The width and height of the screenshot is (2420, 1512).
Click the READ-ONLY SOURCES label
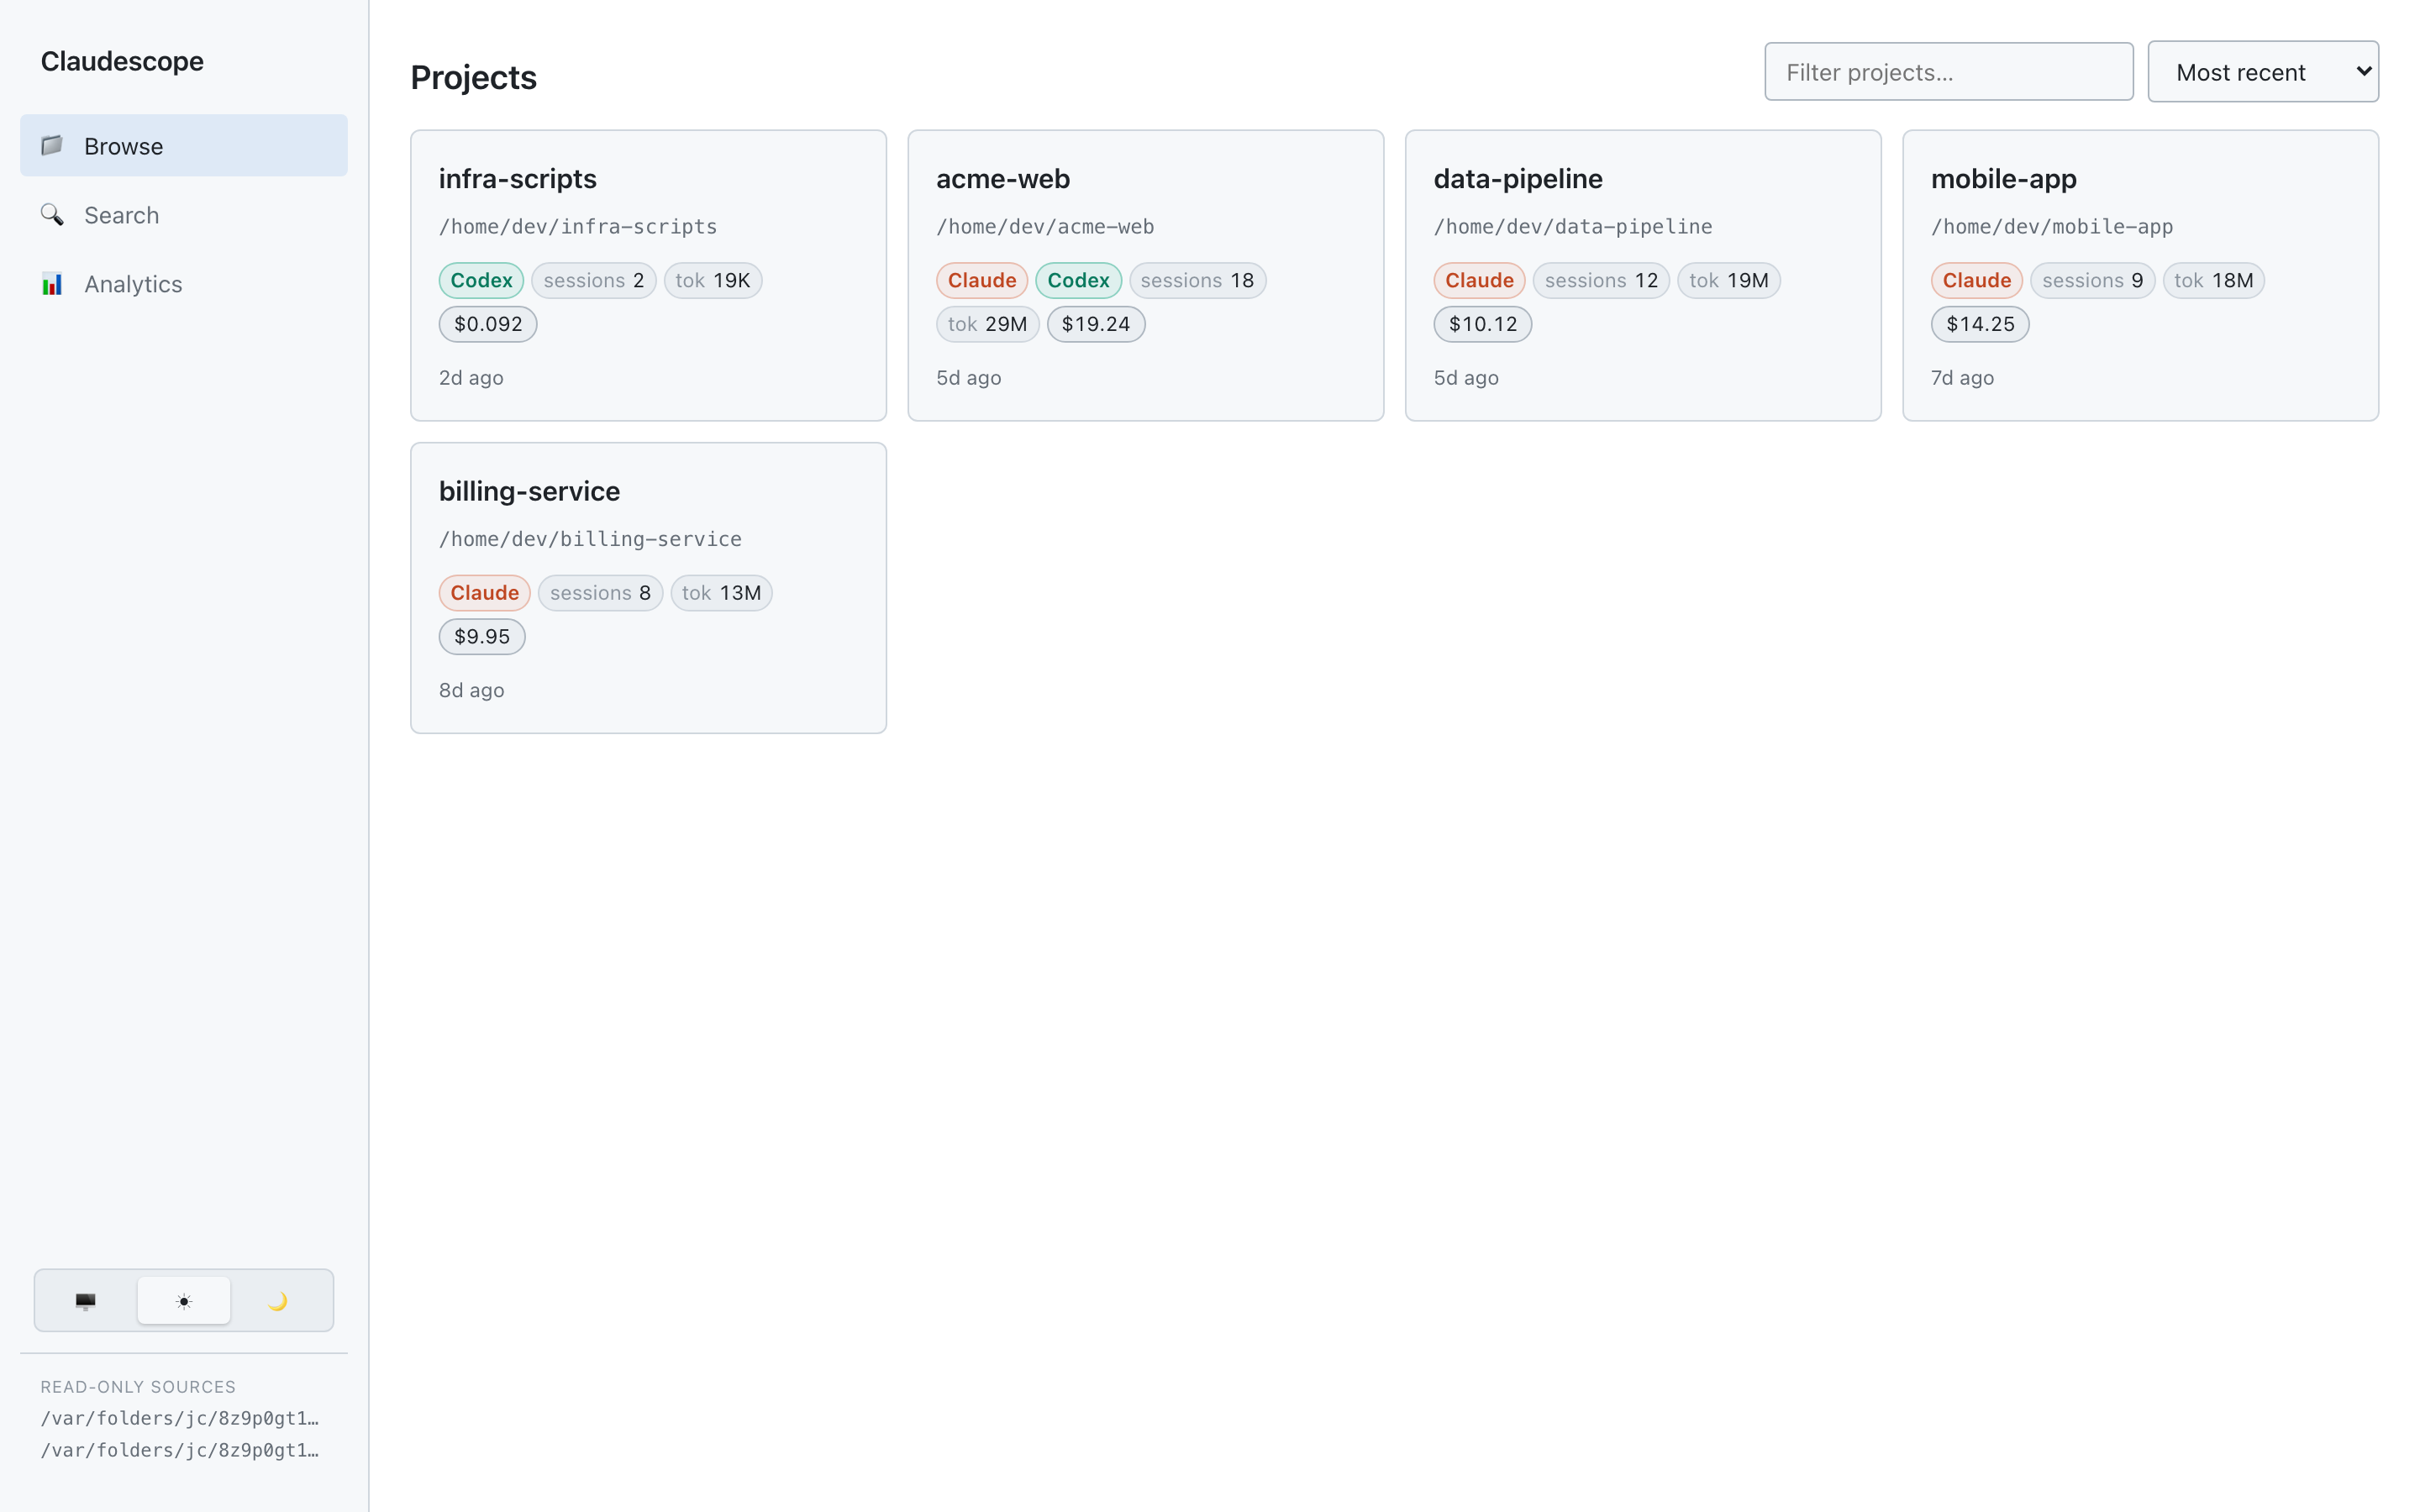(138, 1387)
